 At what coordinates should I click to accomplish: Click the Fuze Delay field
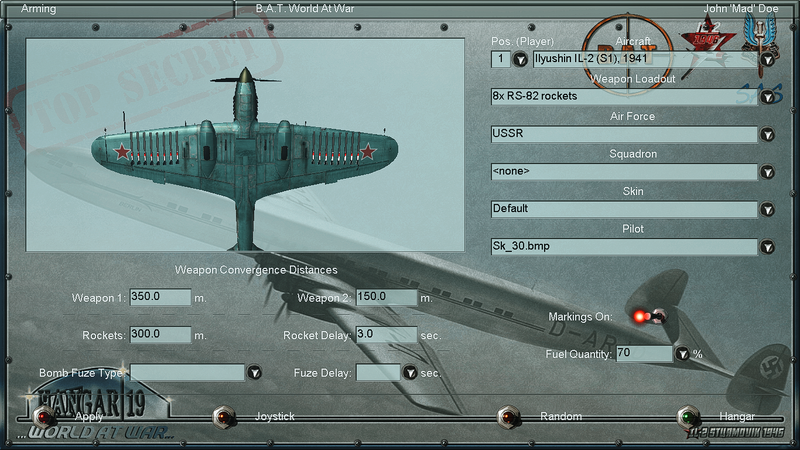pos(378,372)
